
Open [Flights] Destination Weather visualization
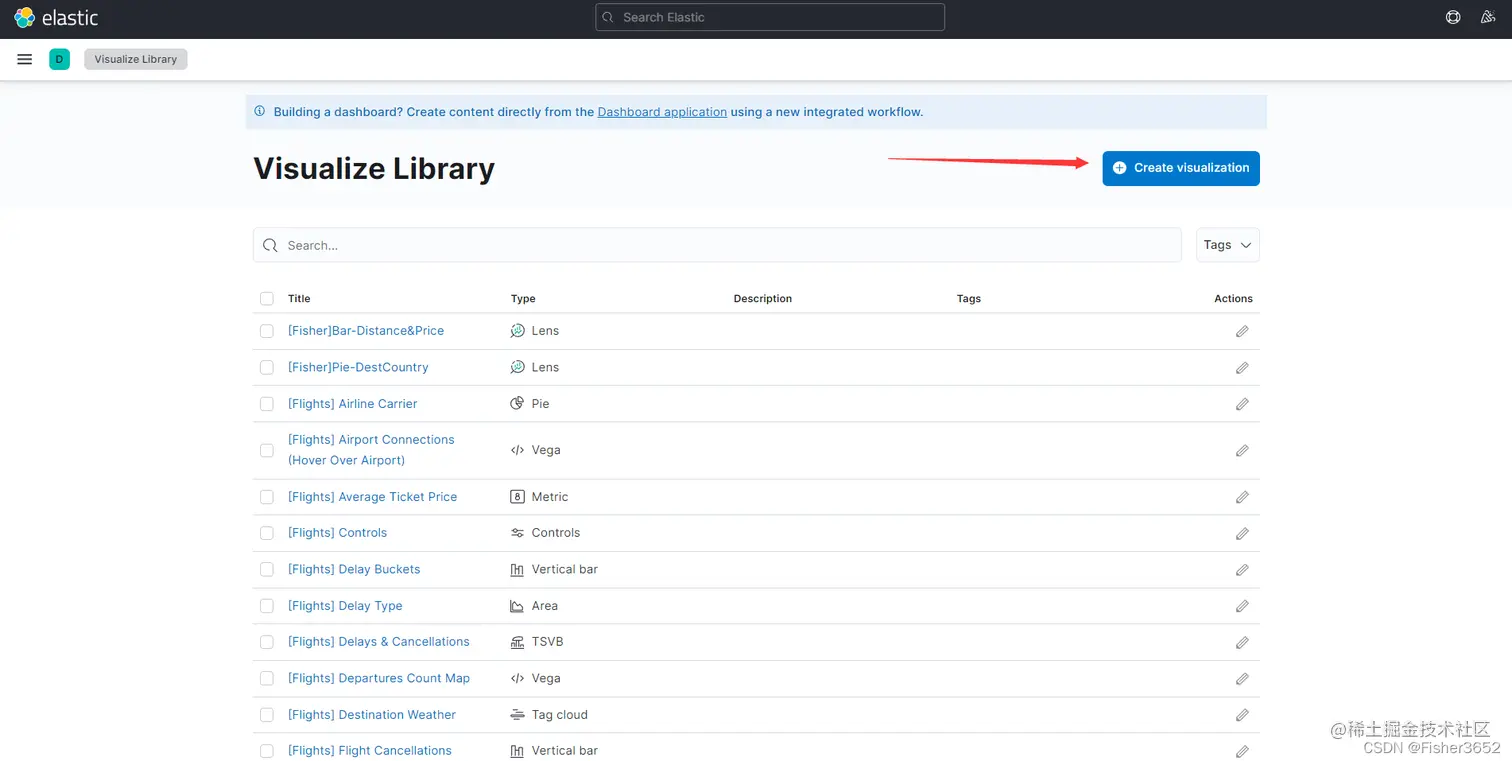tap(372, 715)
